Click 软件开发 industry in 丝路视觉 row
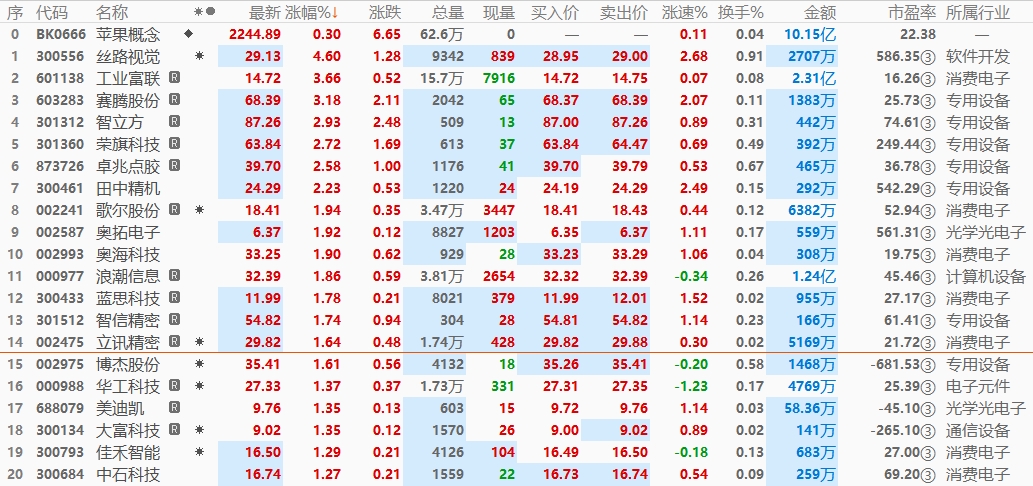The height and width of the screenshot is (486, 1033). 977,57
